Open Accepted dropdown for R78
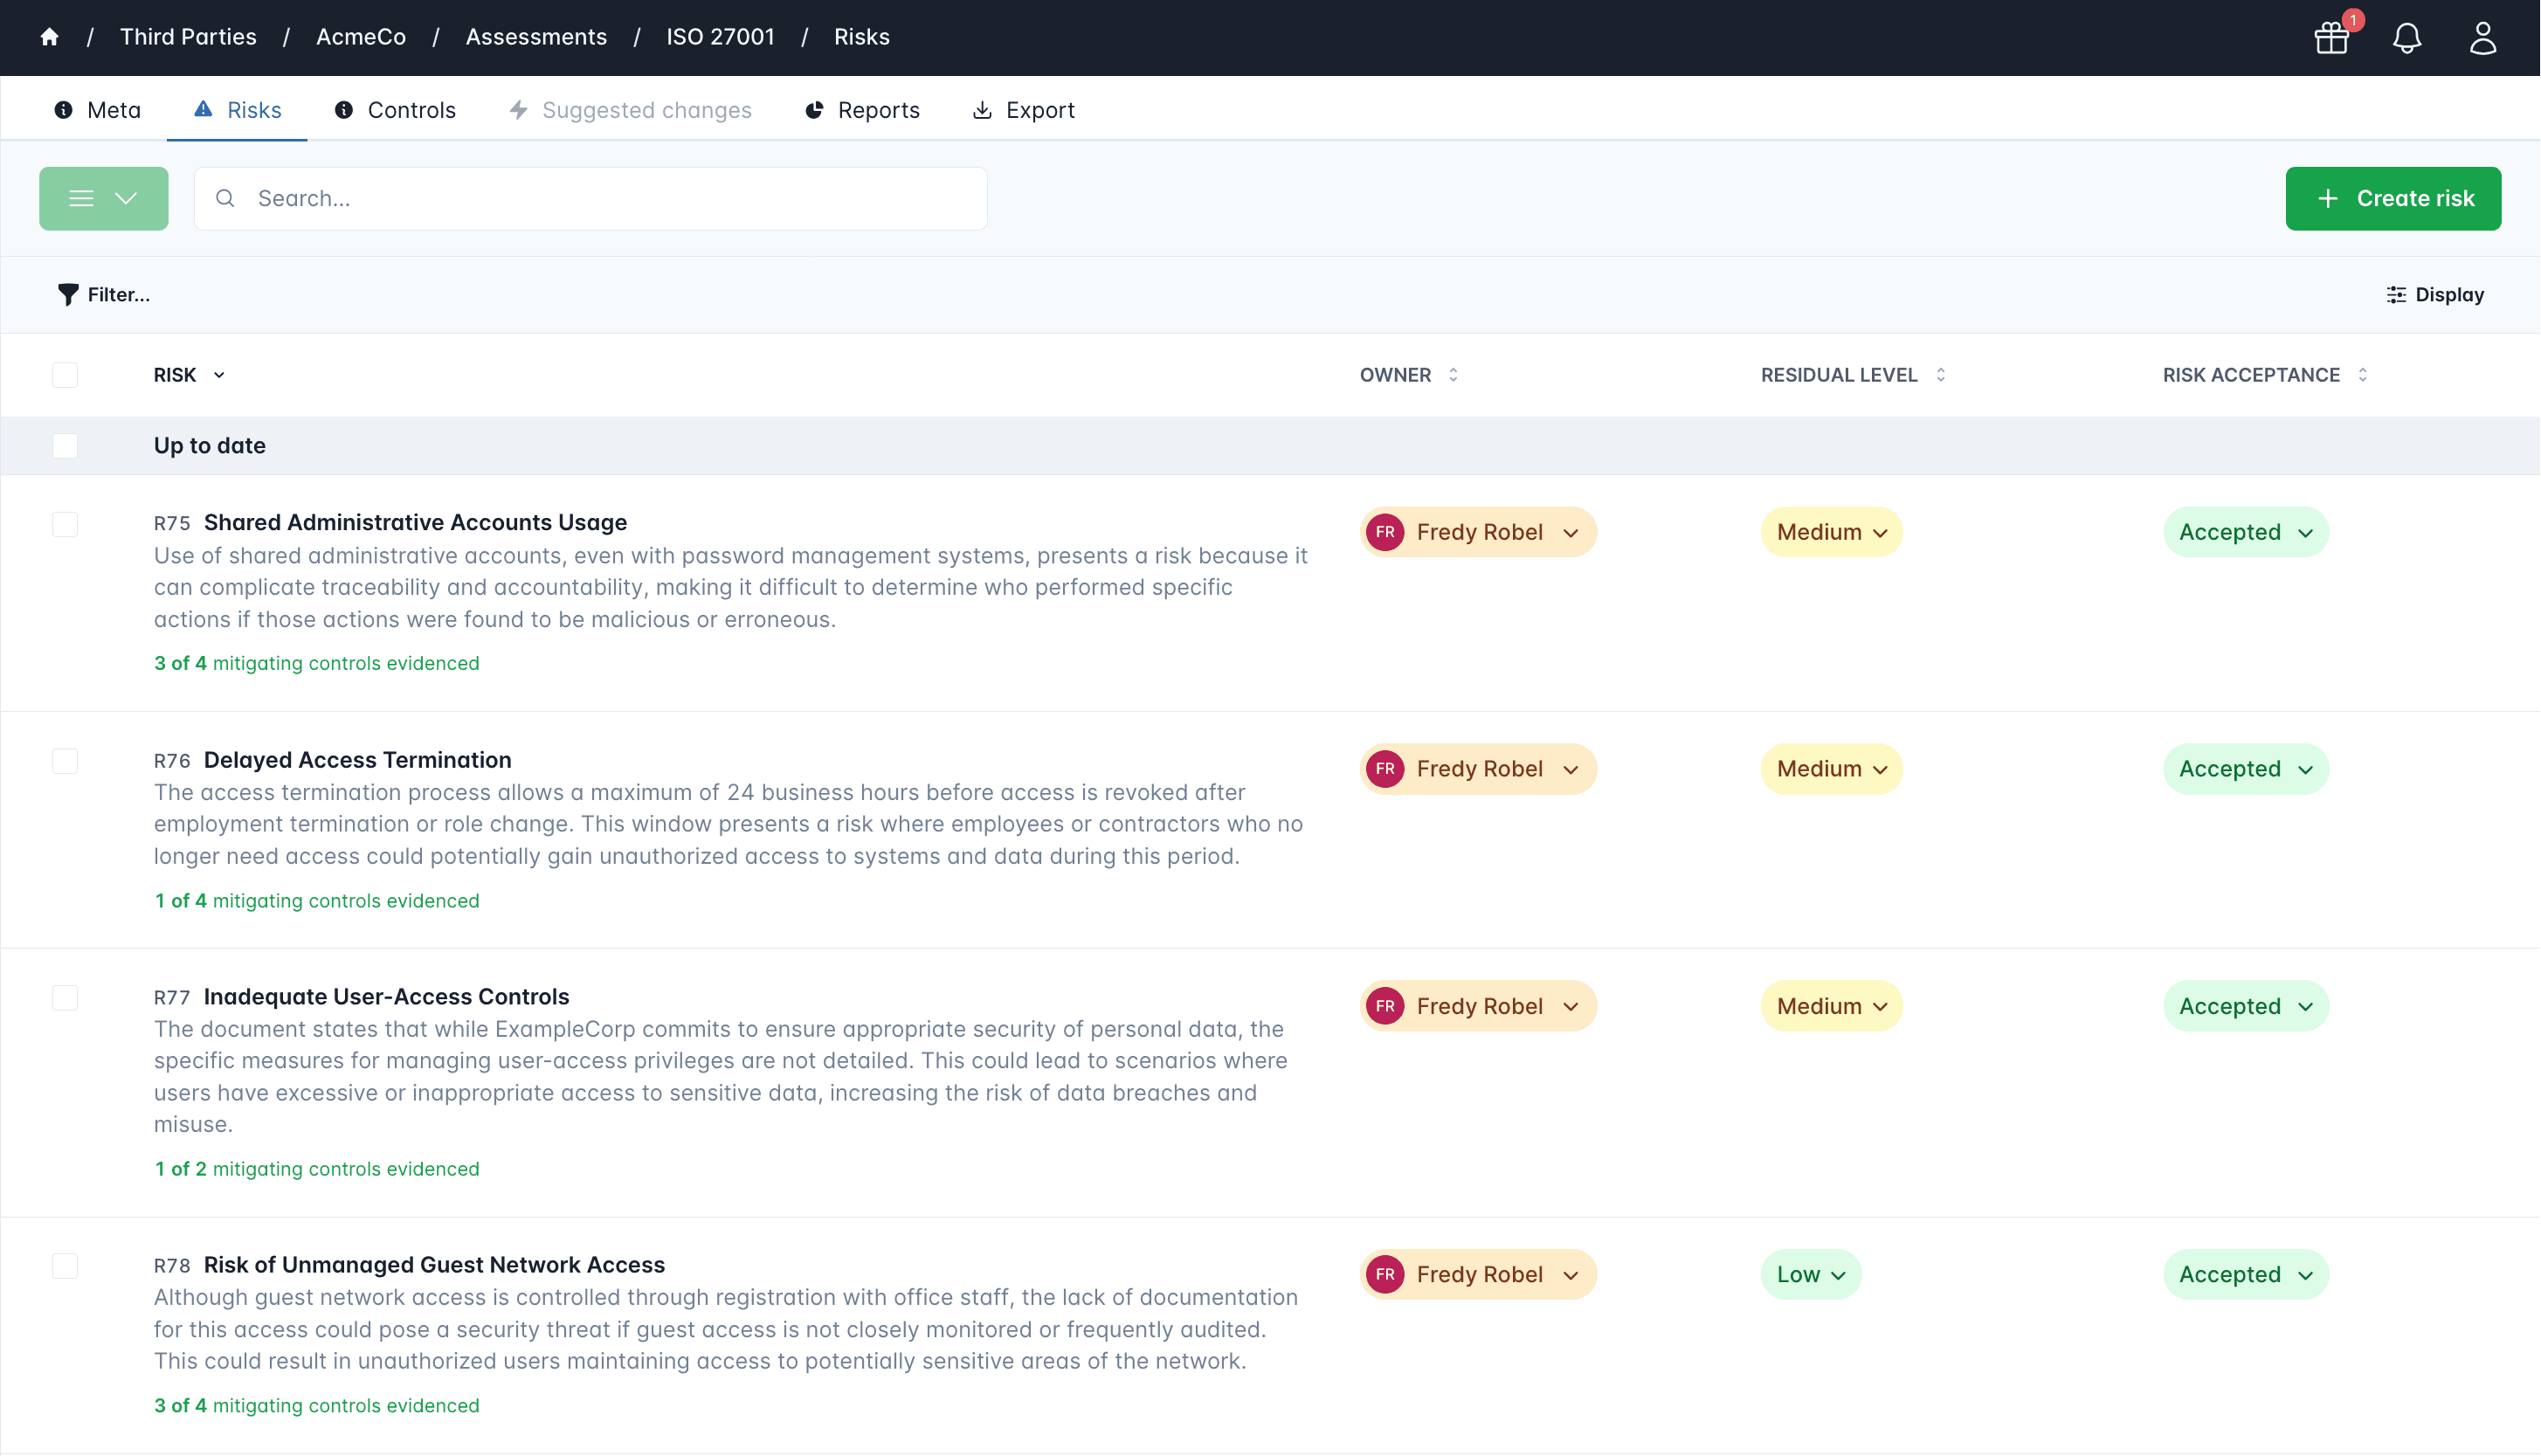The image size is (2541, 1456). pyautogui.click(x=2245, y=1274)
